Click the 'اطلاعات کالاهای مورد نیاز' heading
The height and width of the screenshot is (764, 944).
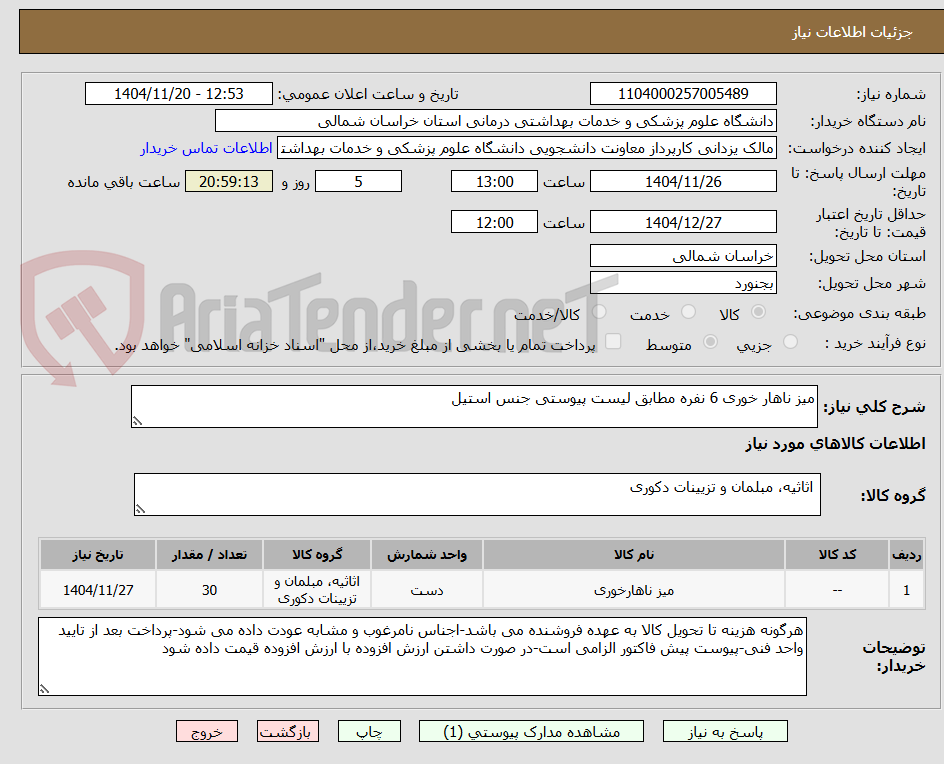point(835,444)
